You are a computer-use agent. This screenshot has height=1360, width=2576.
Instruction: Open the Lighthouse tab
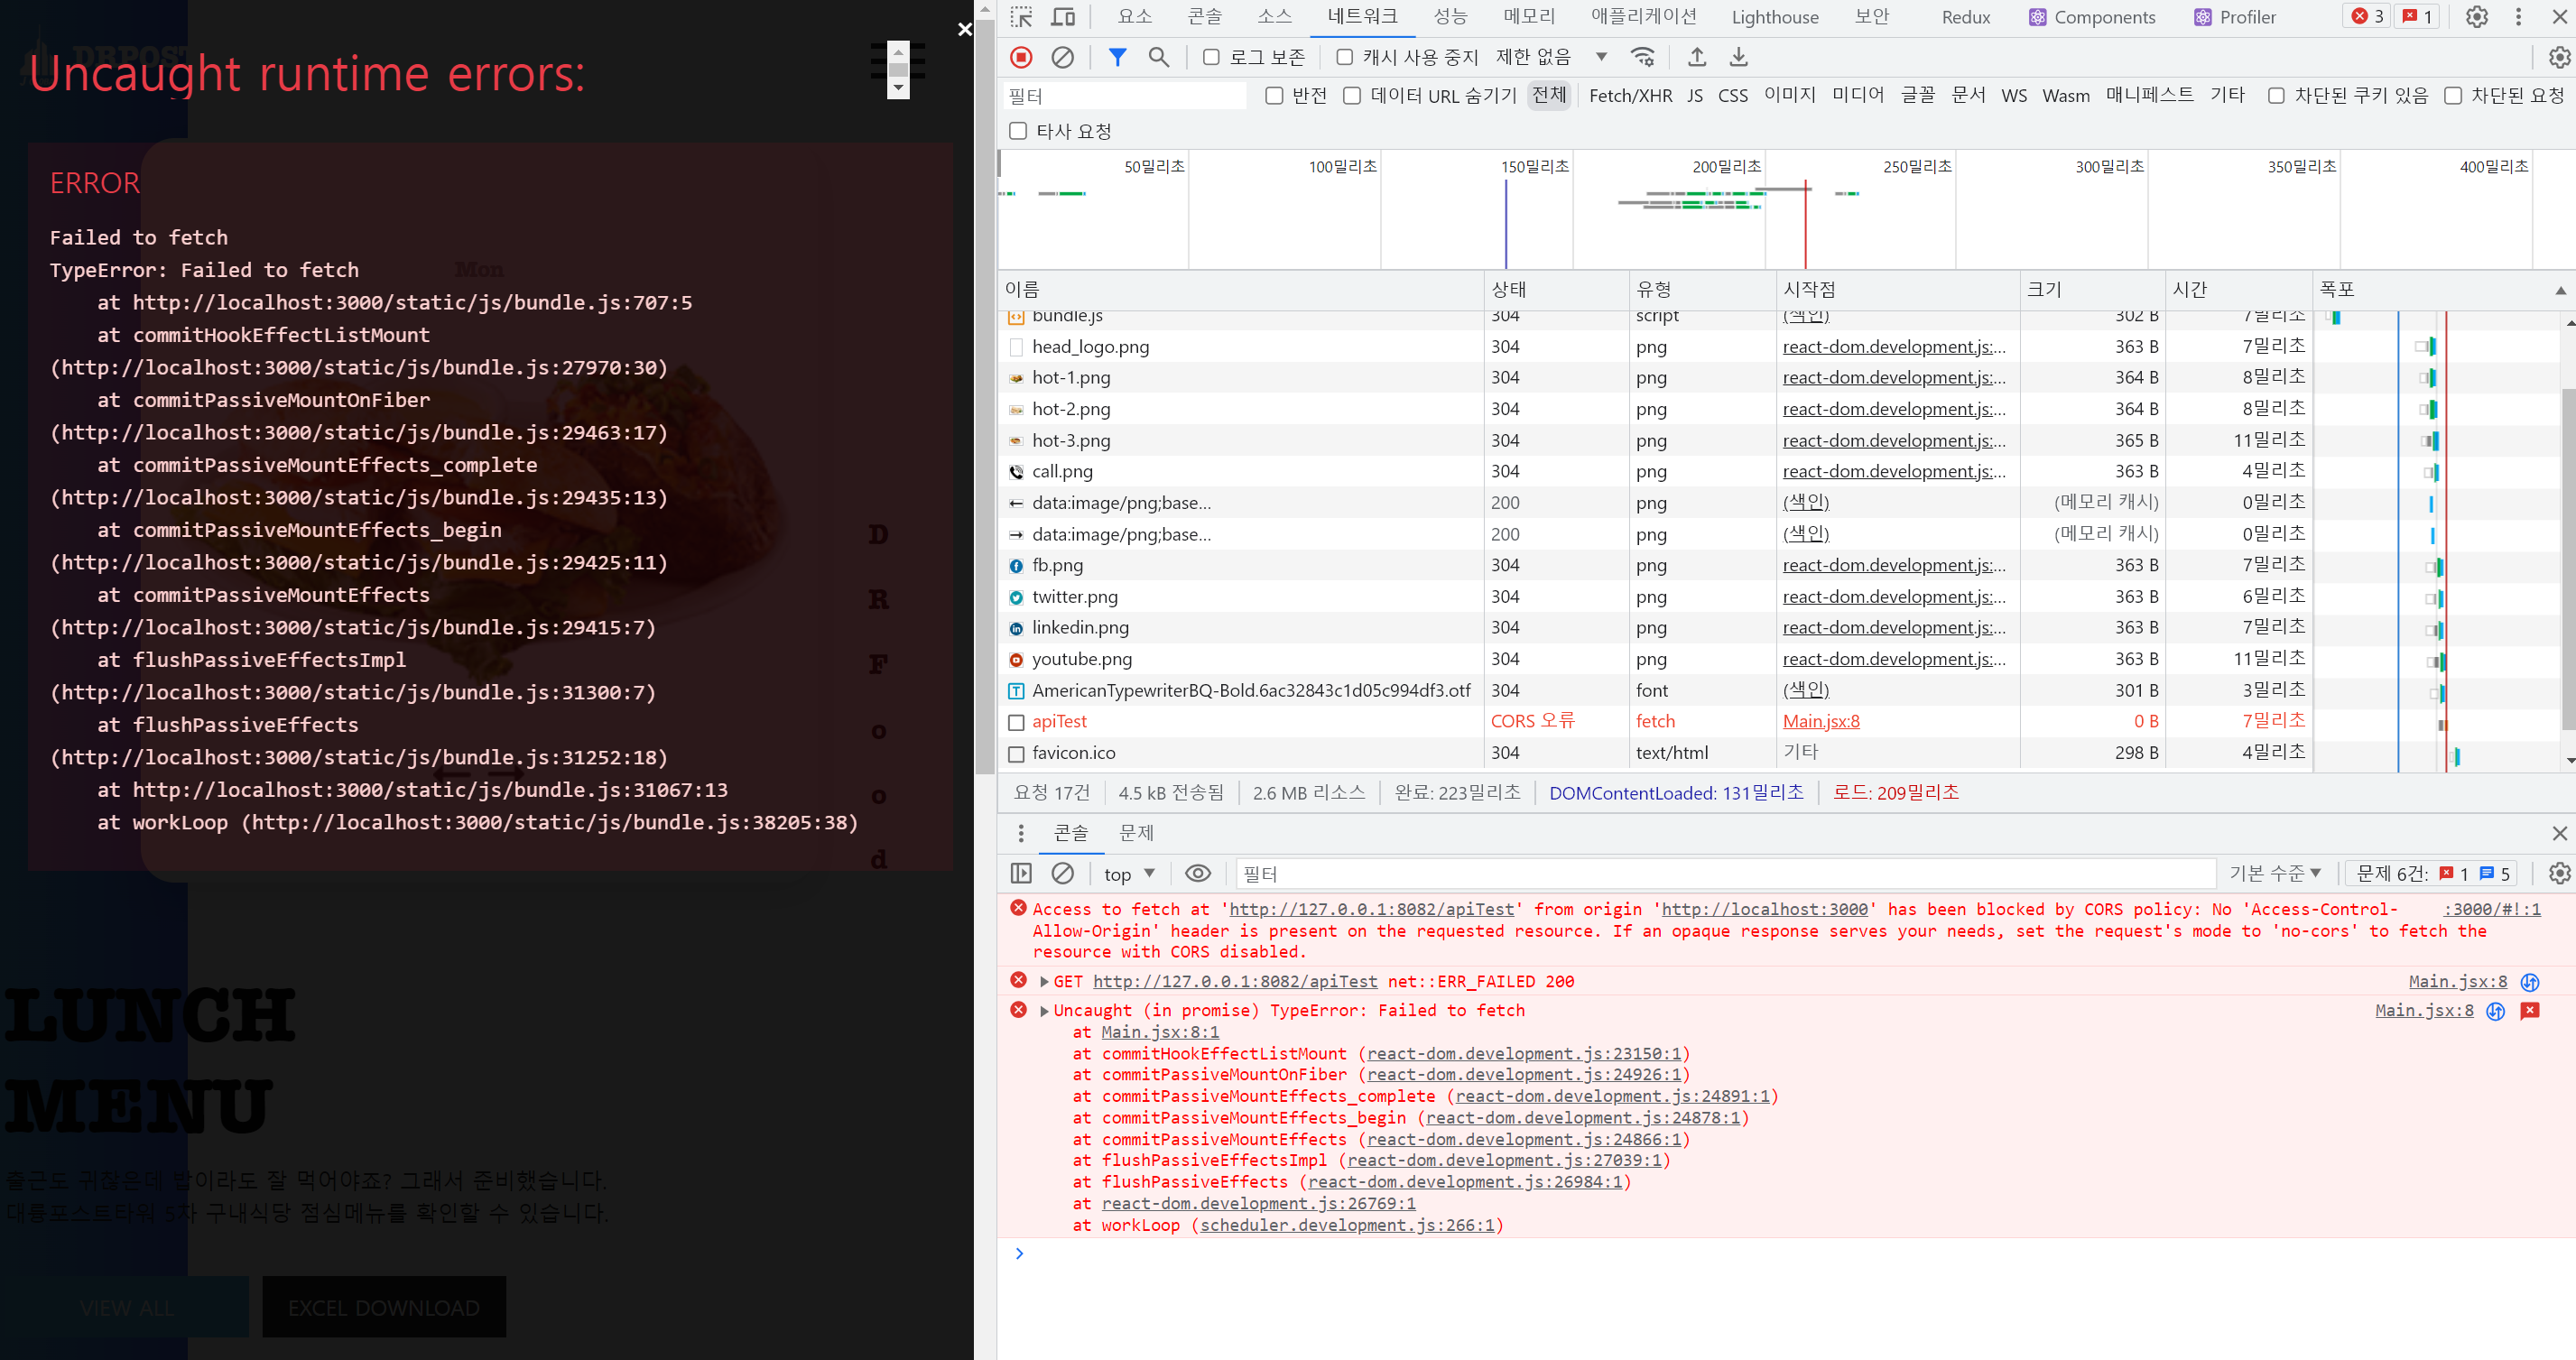point(1775,17)
